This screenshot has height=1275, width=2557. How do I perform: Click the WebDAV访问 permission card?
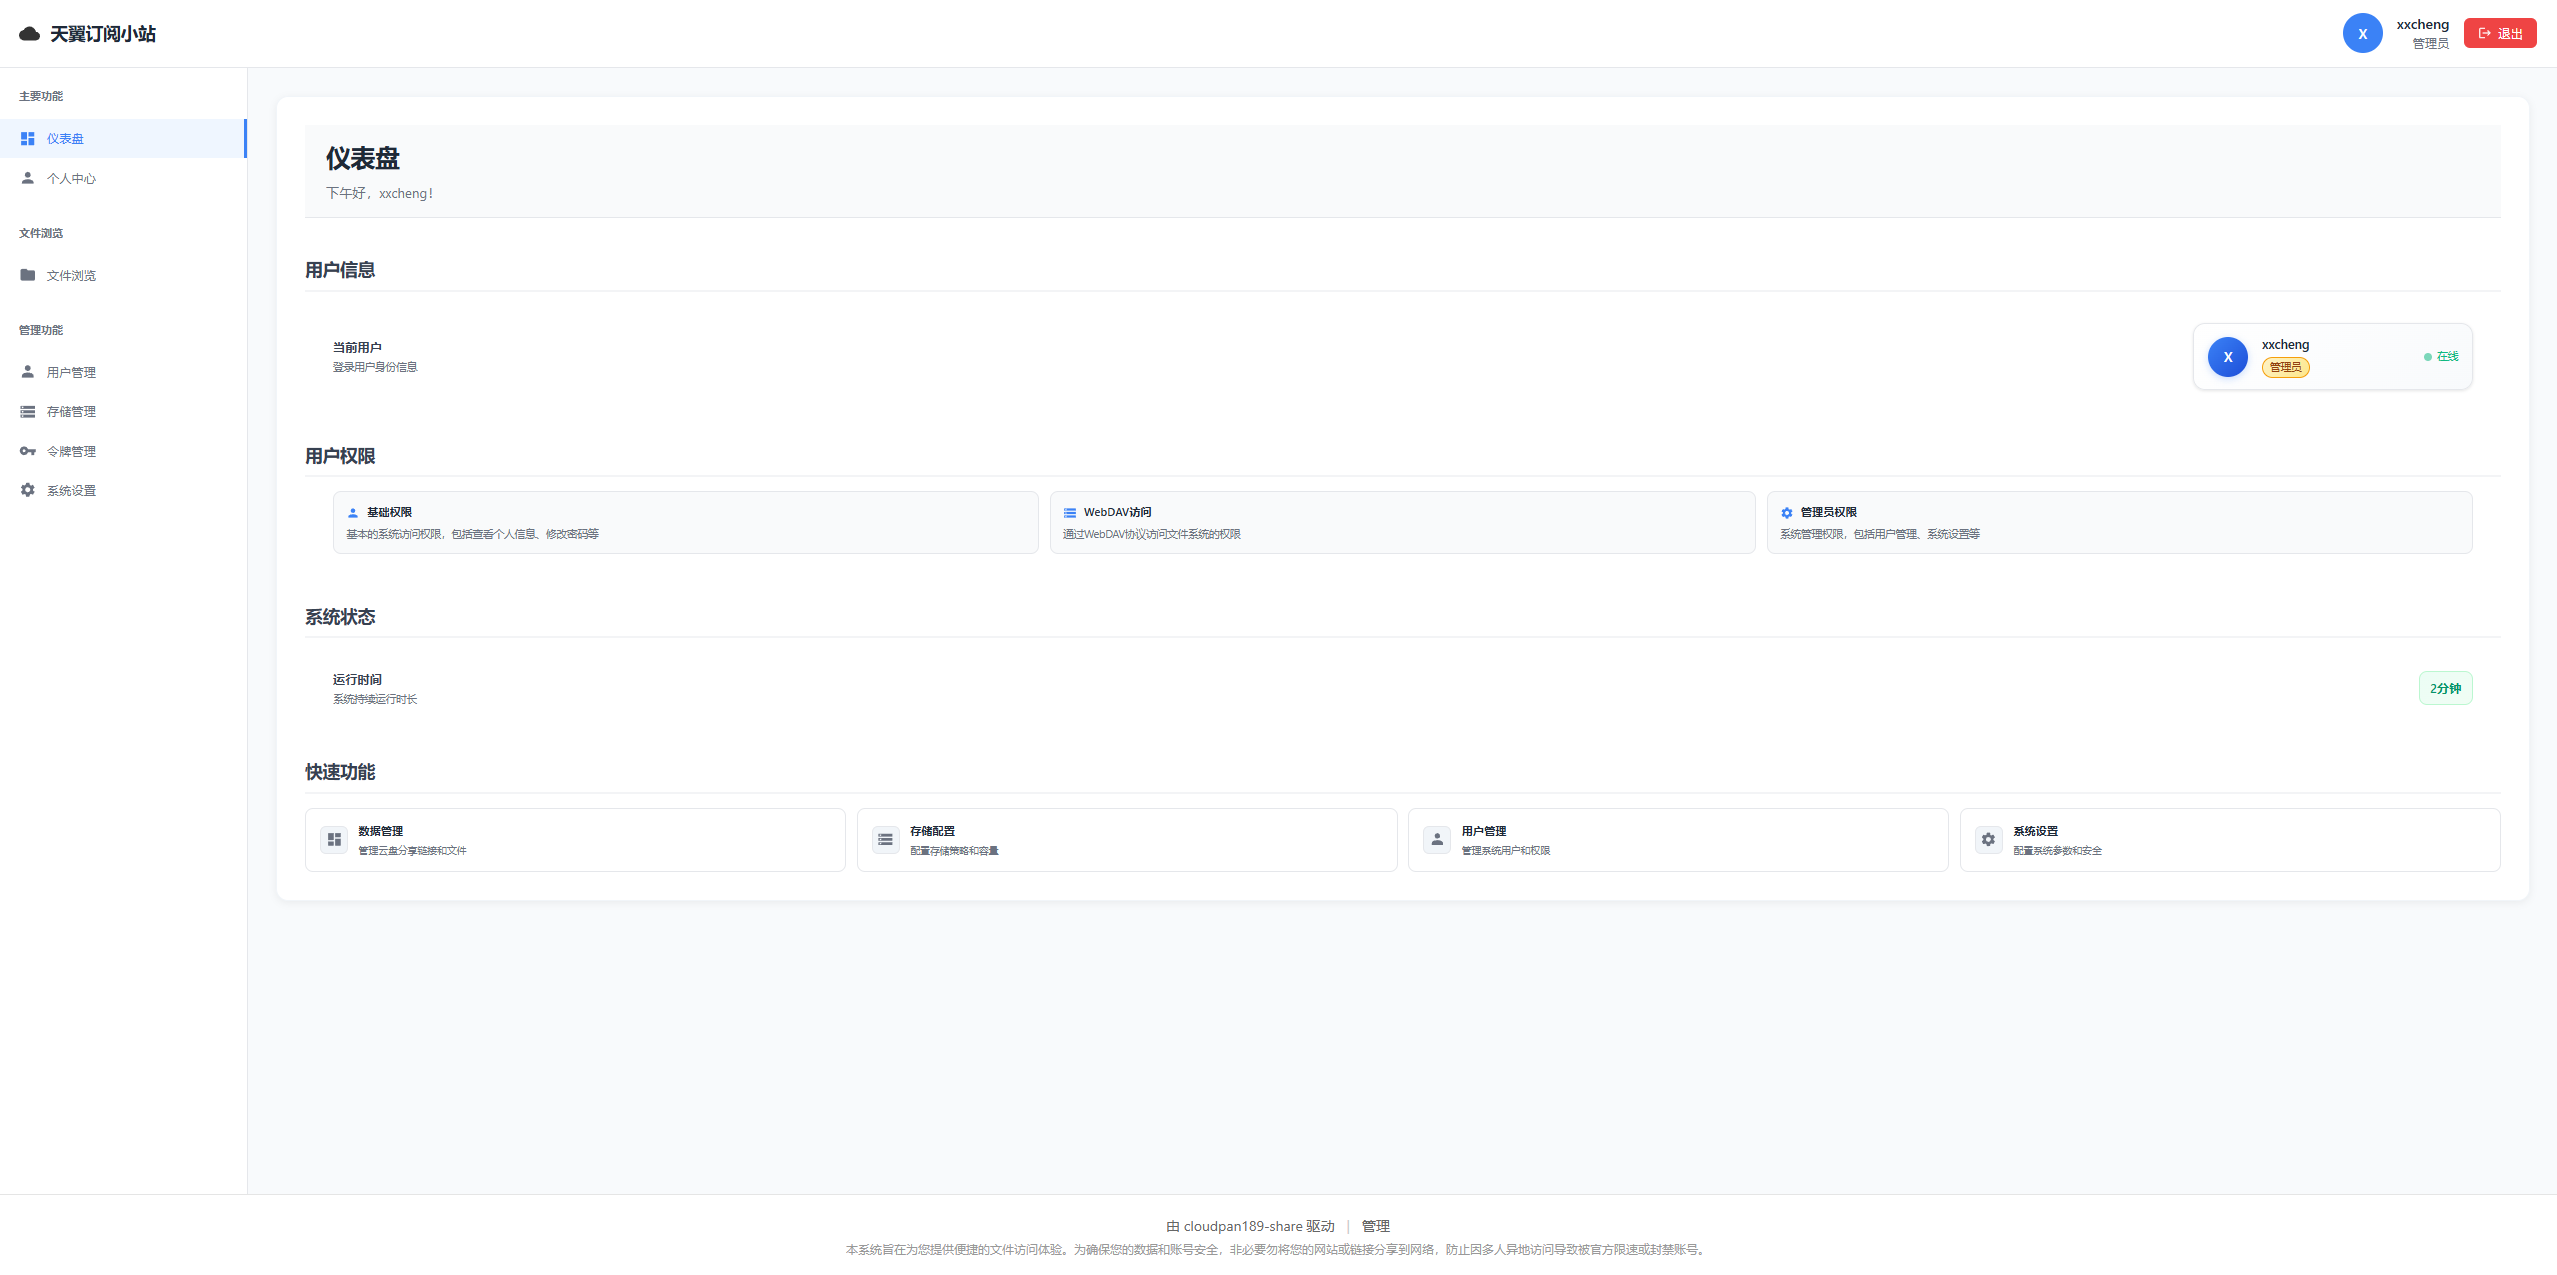click(x=1402, y=522)
